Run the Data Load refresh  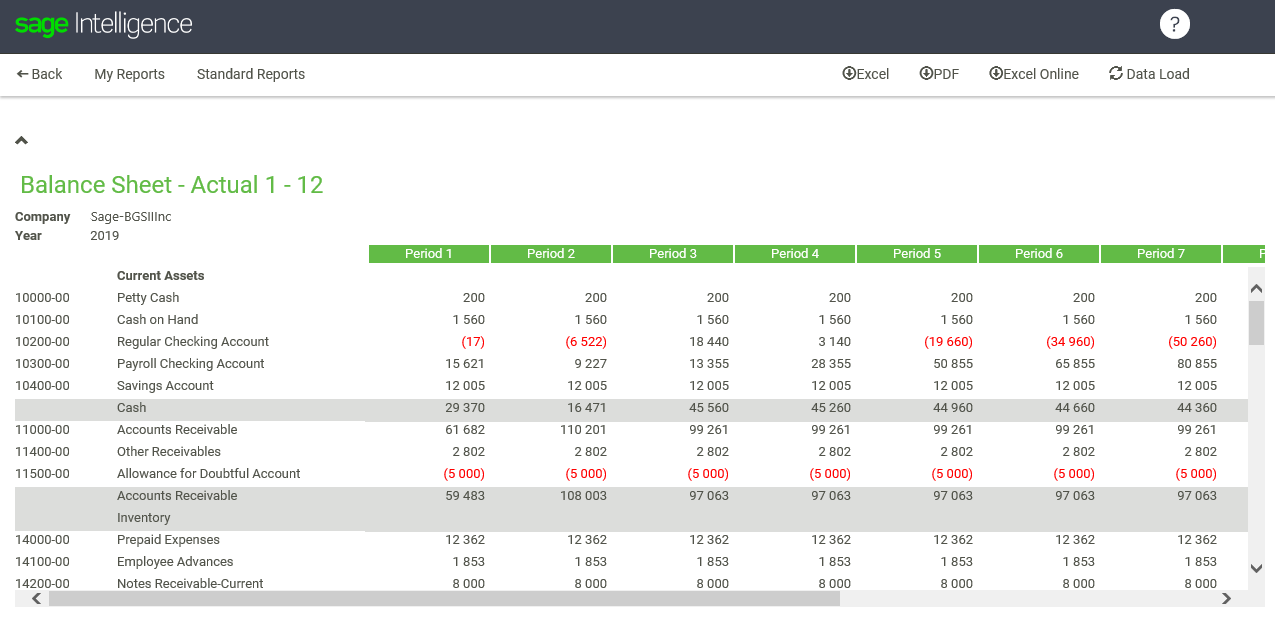click(x=1149, y=74)
